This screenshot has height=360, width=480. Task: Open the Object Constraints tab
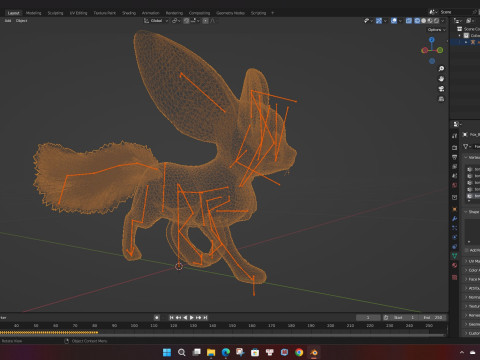pyautogui.click(x=455, y=247)
